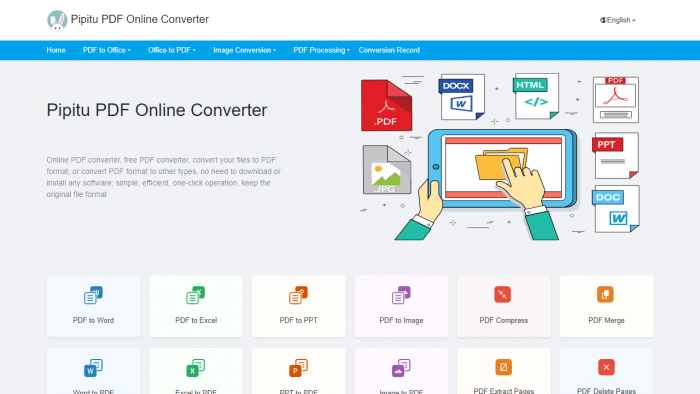Go to the Home menu item
Screen dimensions: 700x394
pos(56,50)
